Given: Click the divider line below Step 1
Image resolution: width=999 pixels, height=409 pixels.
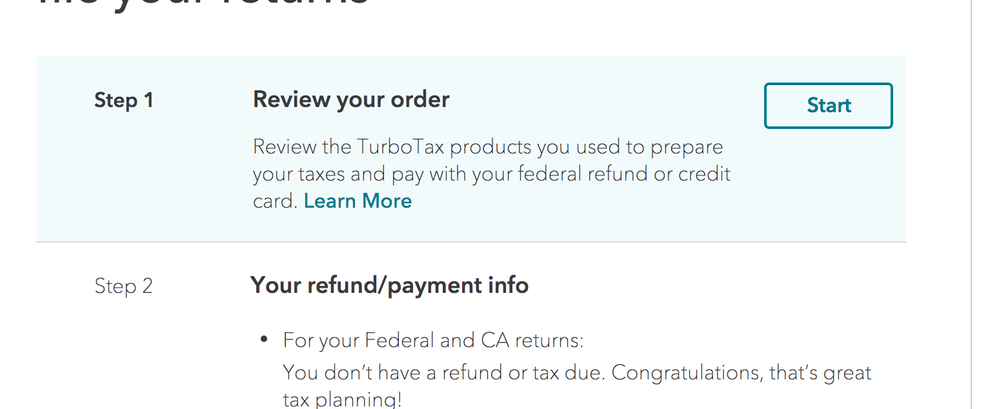Looking at the screenshot, I should 470,242.
